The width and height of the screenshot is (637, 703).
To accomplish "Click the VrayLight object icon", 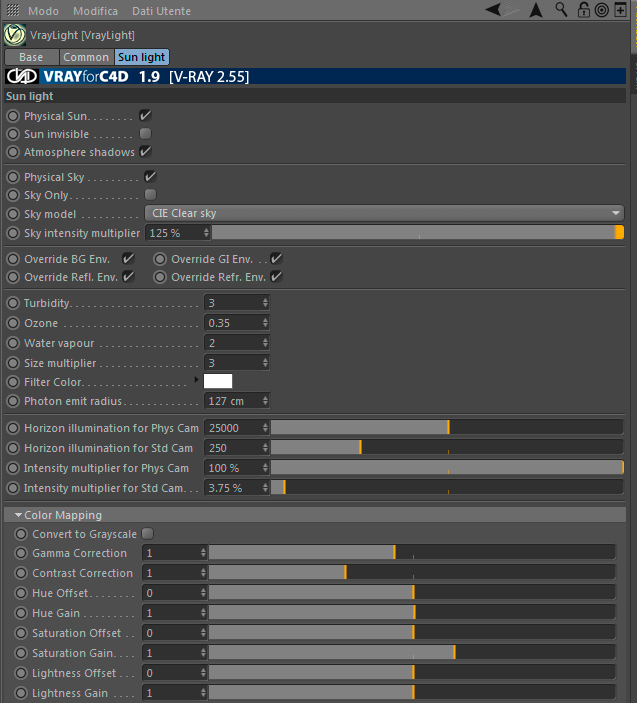I will [15, 35].
